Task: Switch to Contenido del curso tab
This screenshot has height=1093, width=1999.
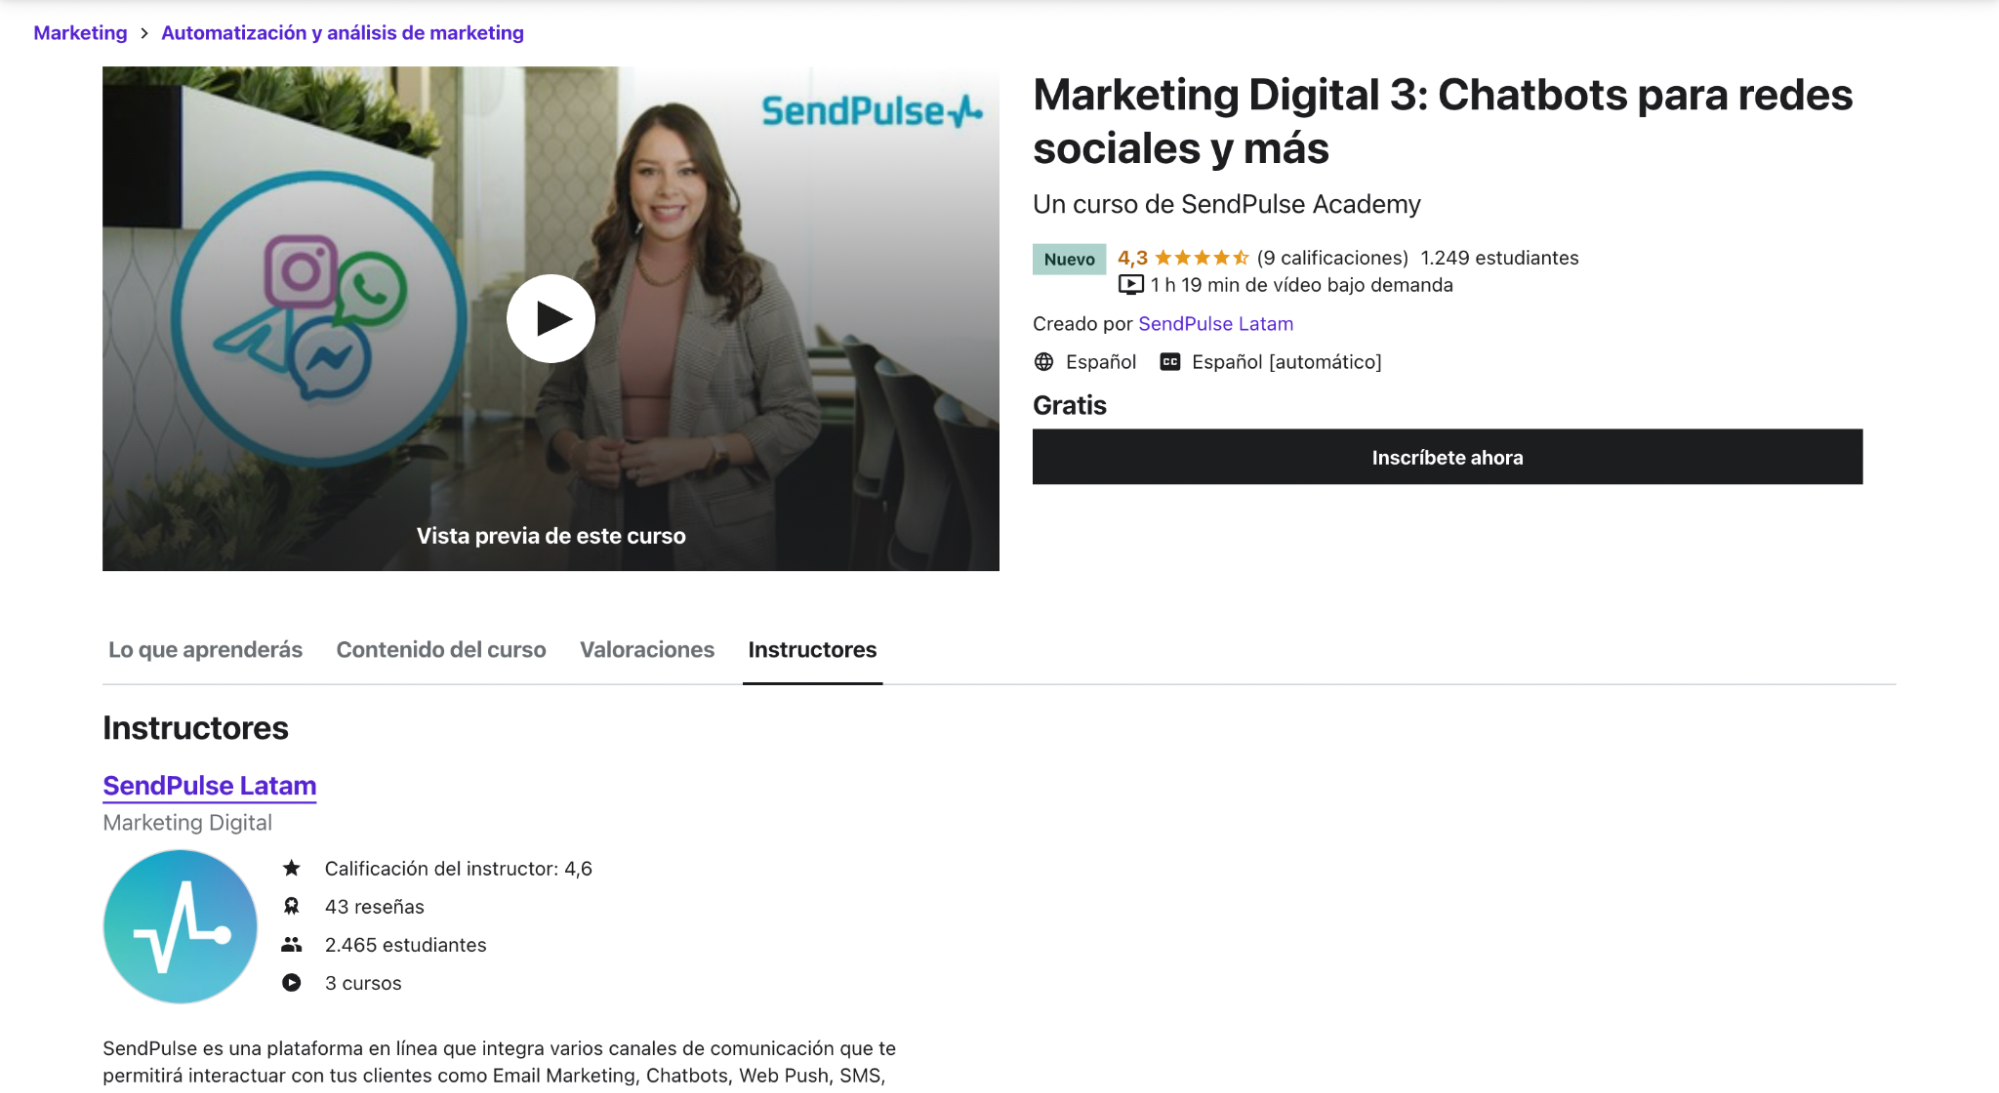Action: (441, 650)
